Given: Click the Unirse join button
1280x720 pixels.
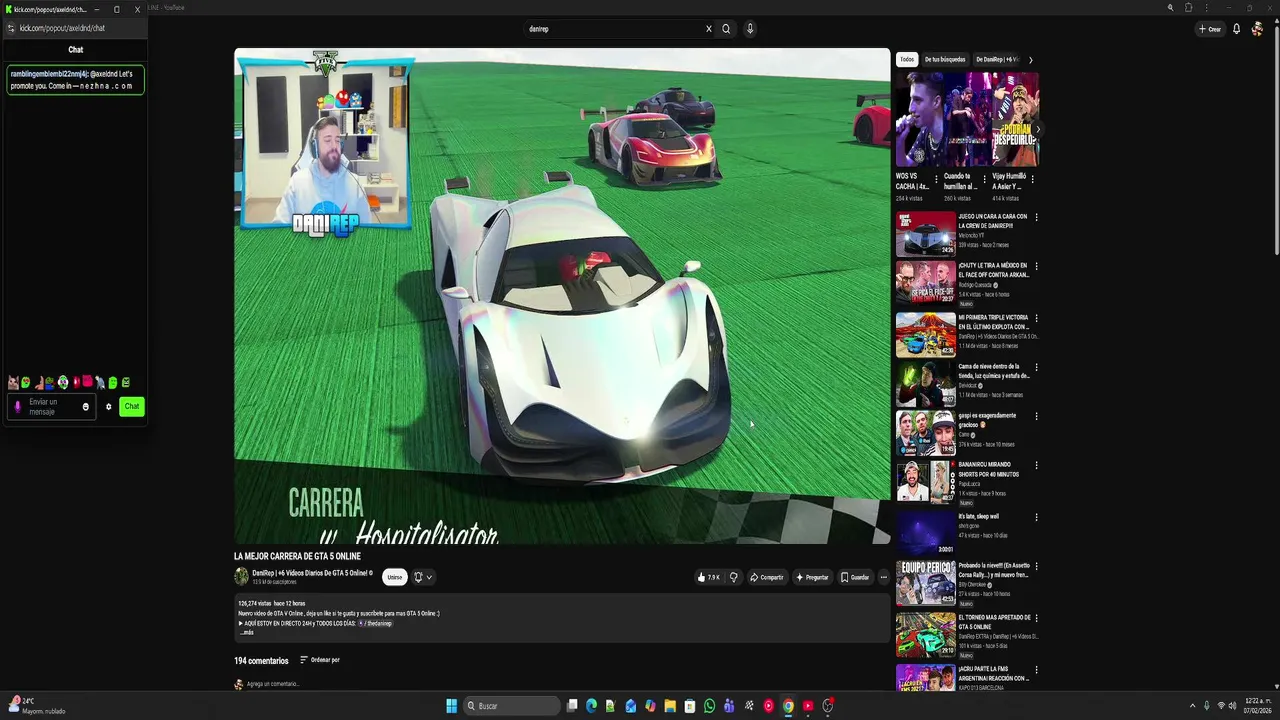Looking at the screenshot, I should 395,577.
